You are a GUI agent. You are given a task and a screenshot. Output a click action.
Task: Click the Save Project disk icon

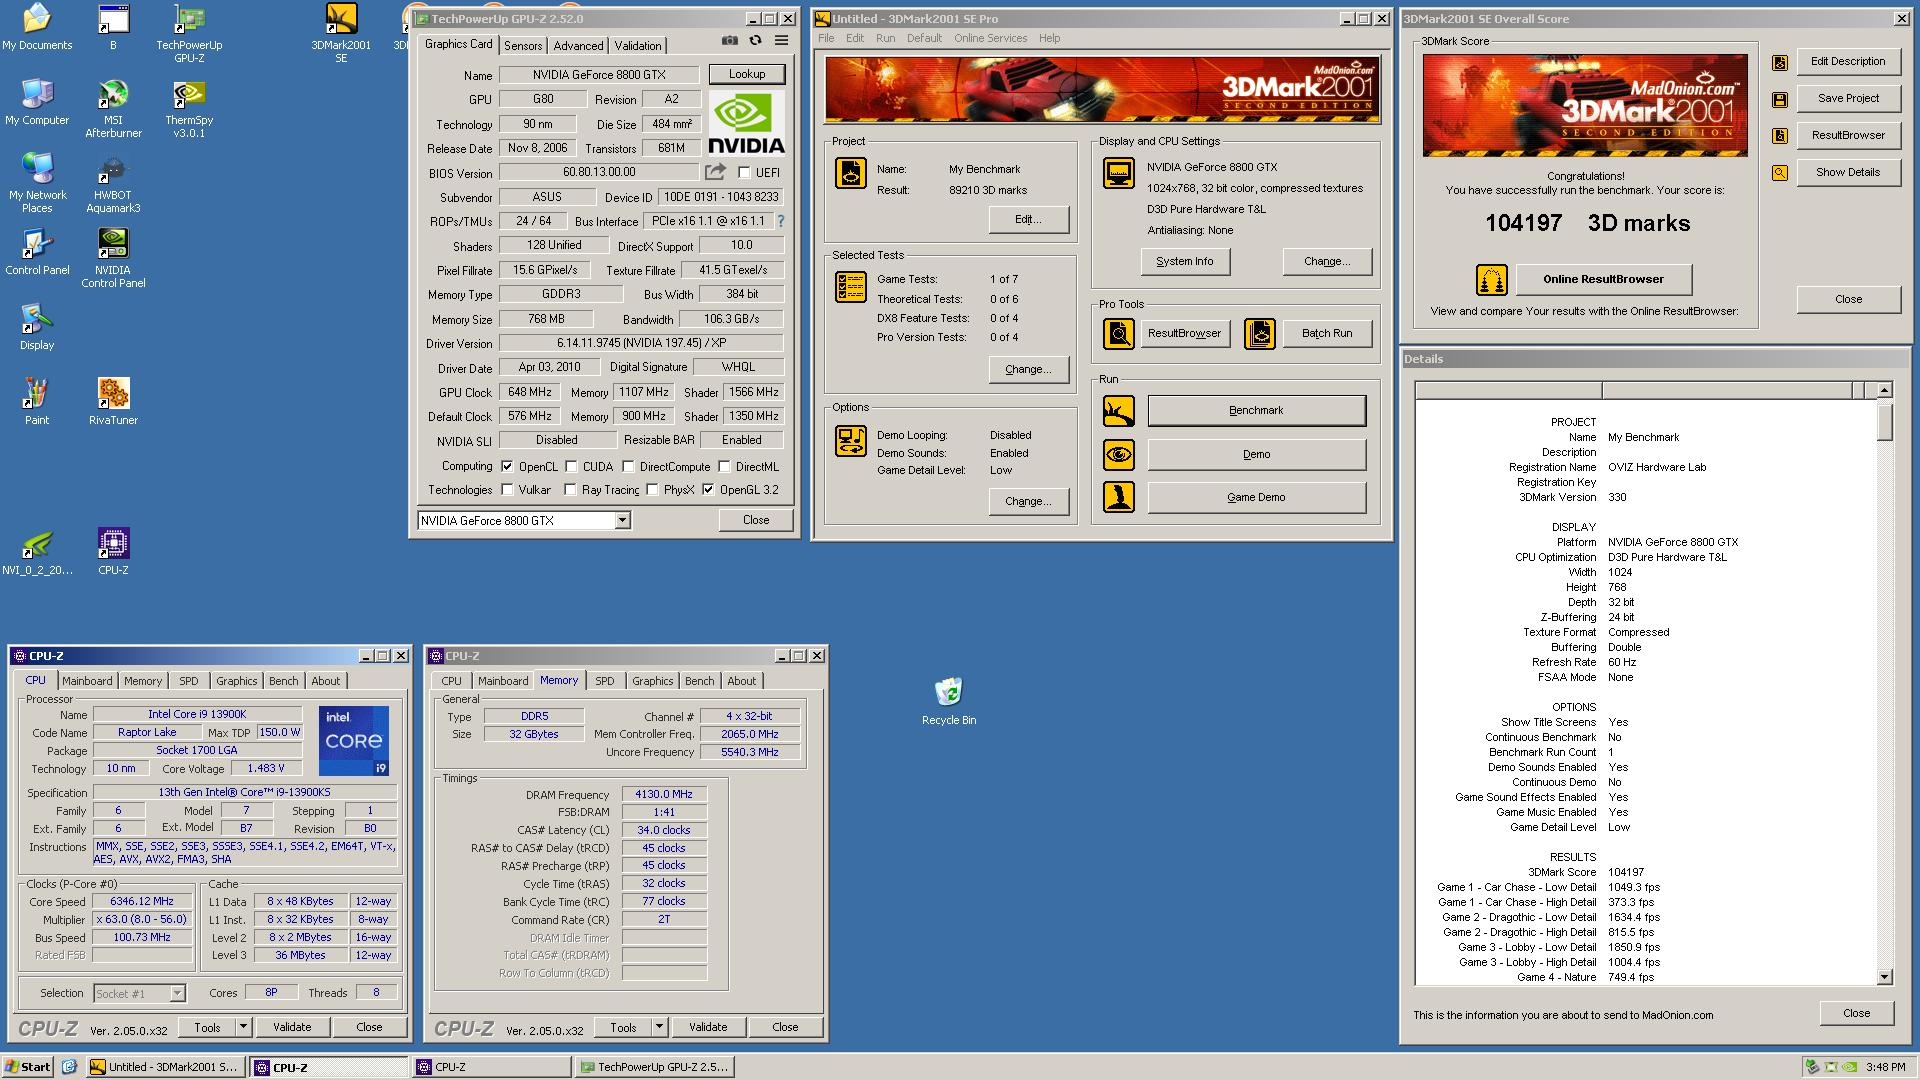point(1780,99)
